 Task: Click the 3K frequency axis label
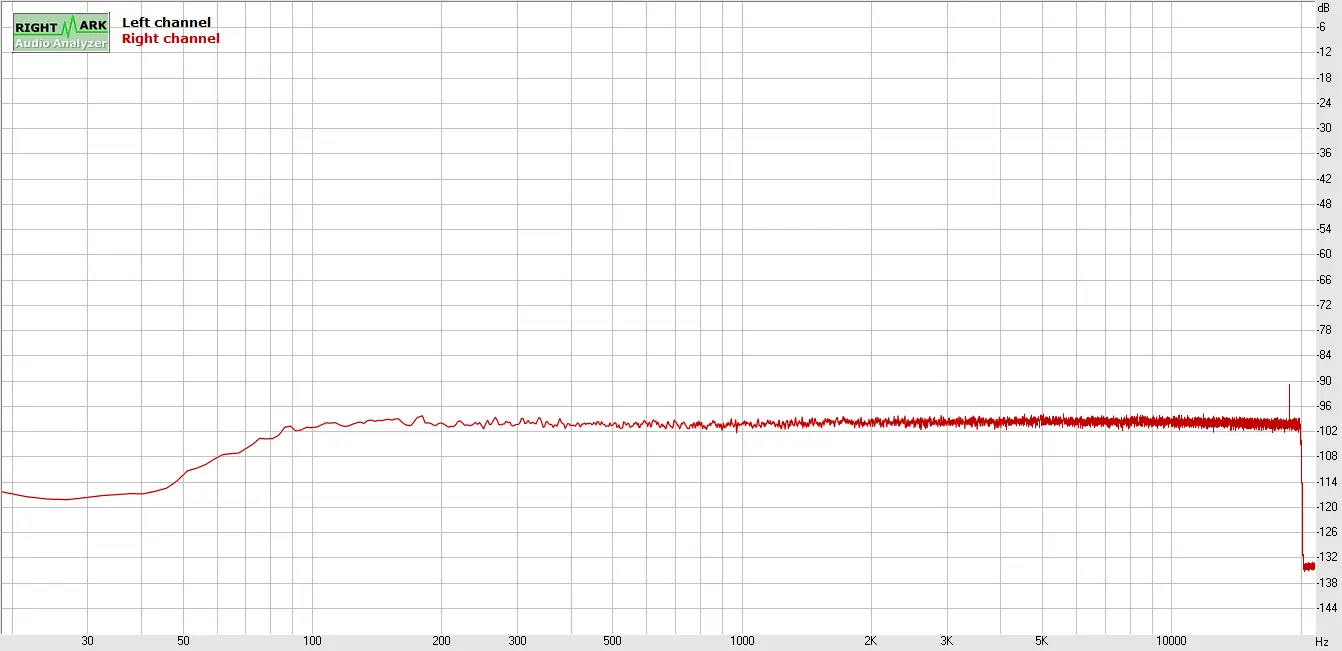click(x=947, y=641)
